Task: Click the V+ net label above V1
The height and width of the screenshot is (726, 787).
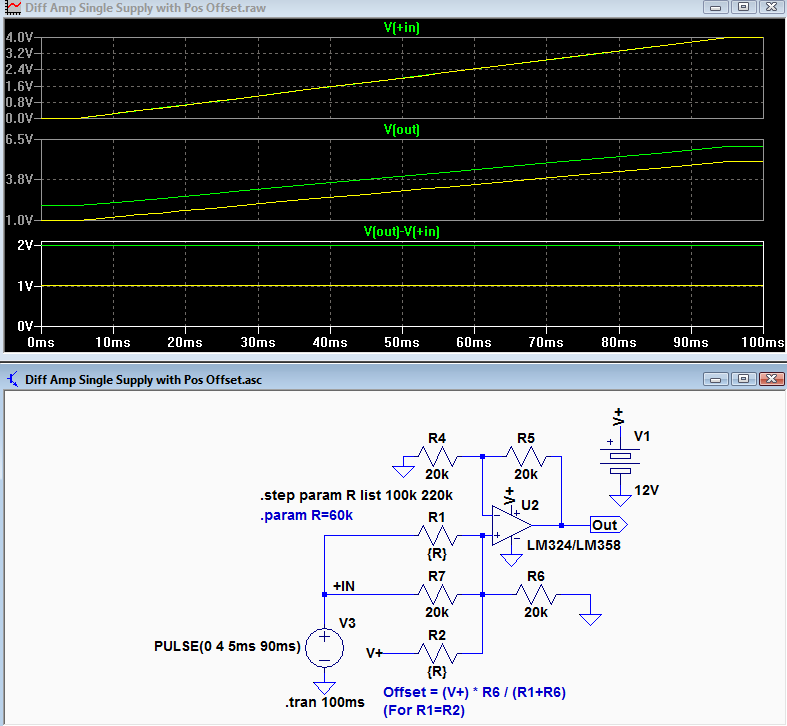Action: pos(618,417)
